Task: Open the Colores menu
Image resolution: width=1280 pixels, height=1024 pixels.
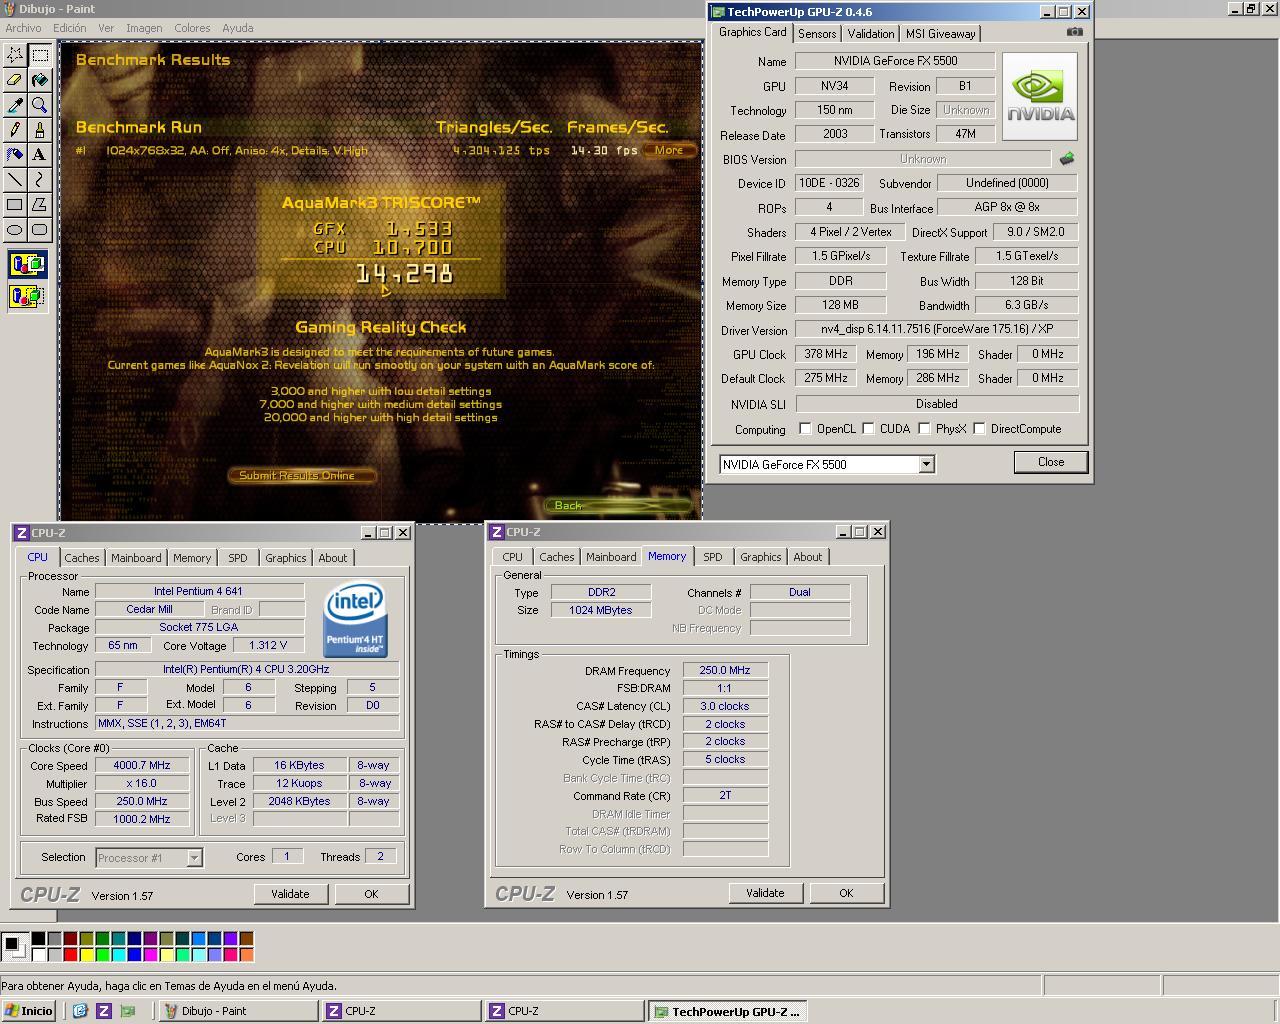Action: [x=192, y=28]
